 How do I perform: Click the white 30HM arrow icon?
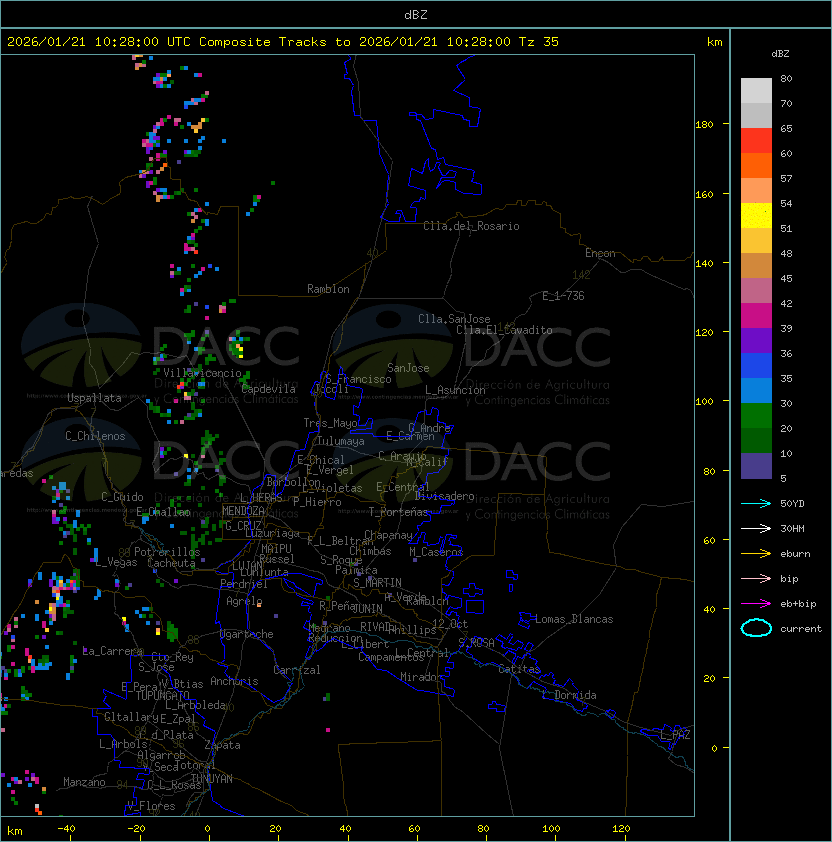coord(756,528)
